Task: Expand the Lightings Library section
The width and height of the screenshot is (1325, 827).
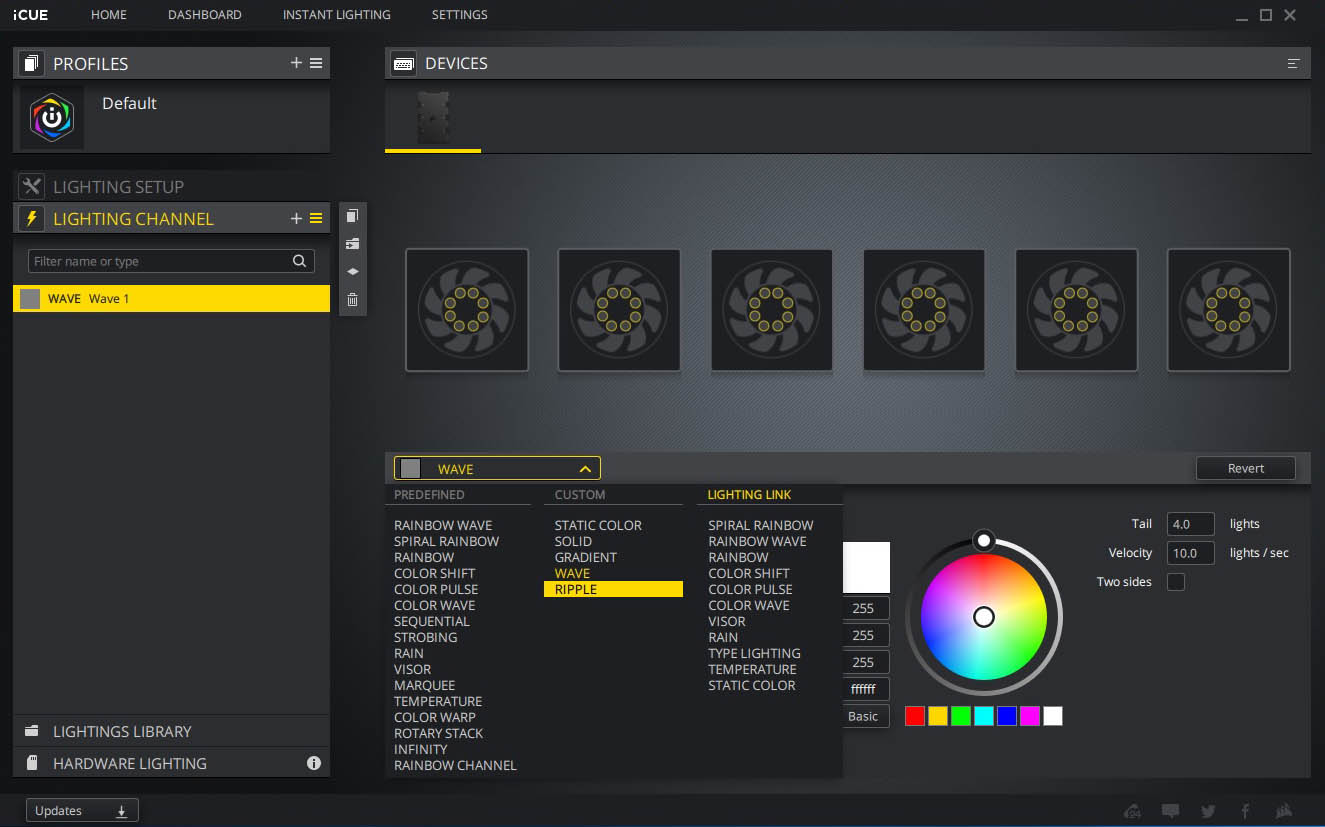Action: 171,731
